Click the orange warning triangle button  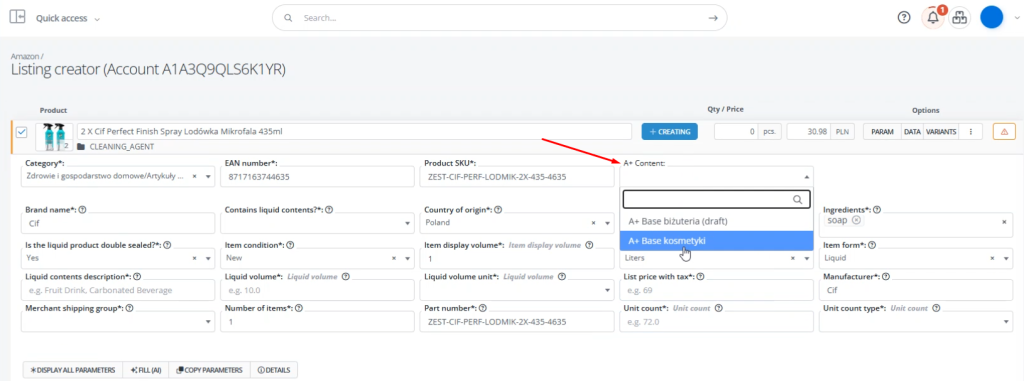point(1004,131)
